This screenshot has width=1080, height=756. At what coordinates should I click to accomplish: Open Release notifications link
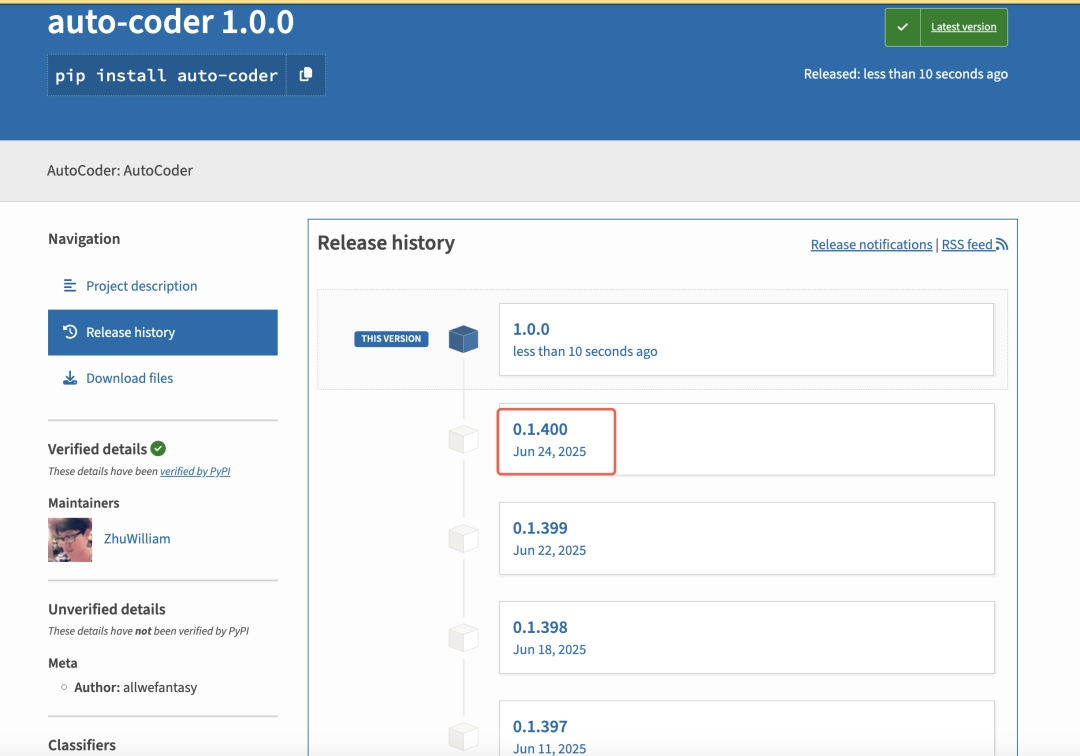[x=871, y=244]
